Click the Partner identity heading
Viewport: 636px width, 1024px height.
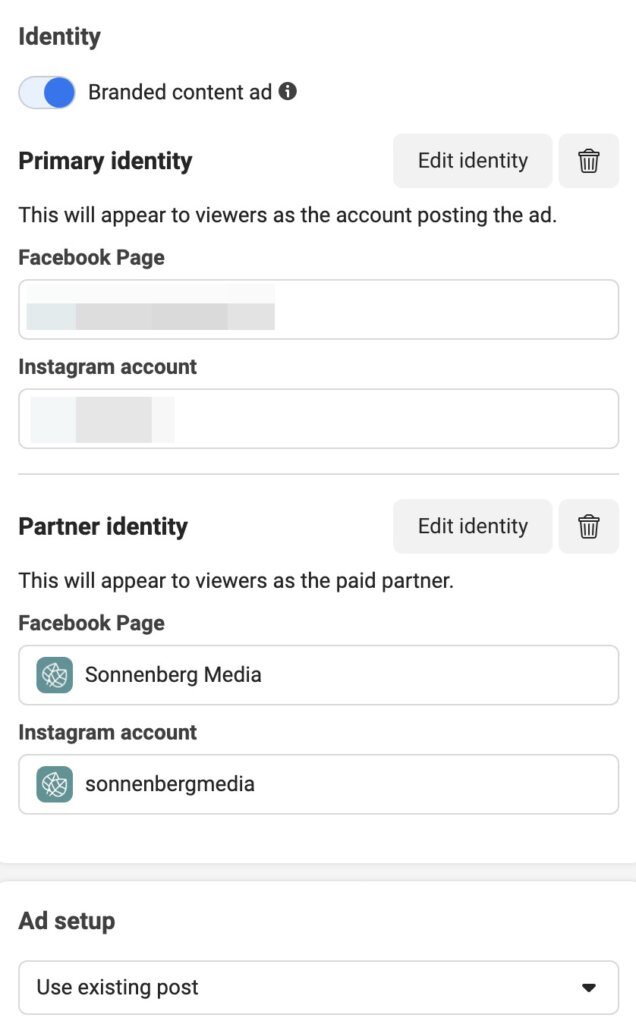tap(103, 527)
